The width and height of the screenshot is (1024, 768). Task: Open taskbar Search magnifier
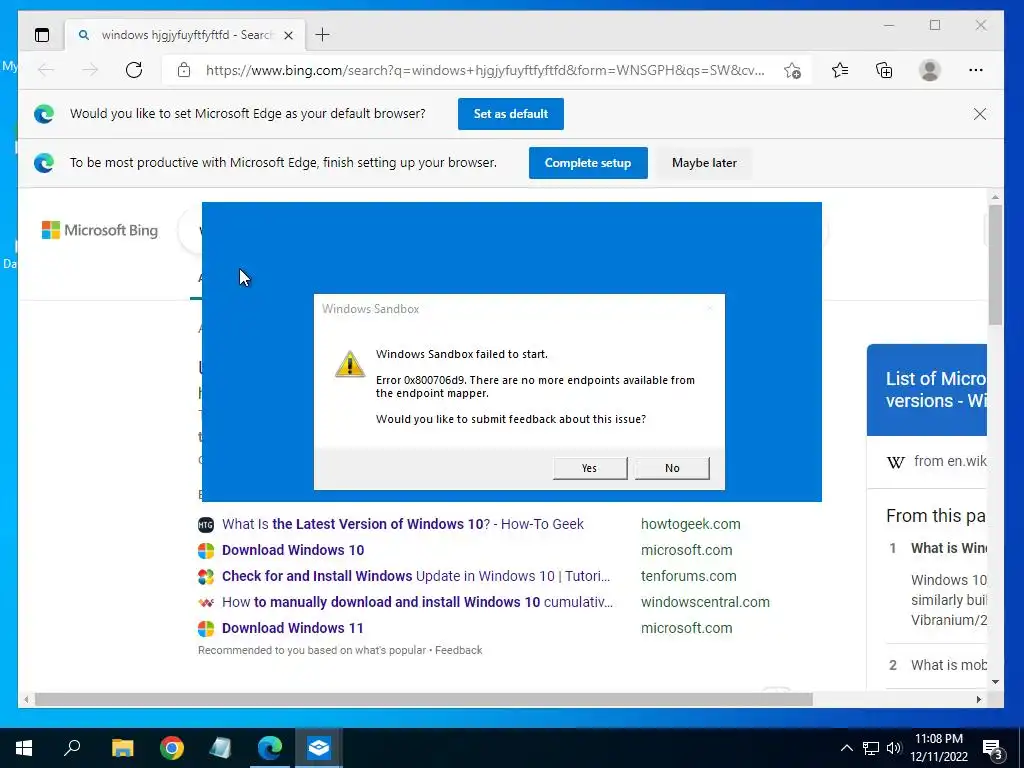72,748
